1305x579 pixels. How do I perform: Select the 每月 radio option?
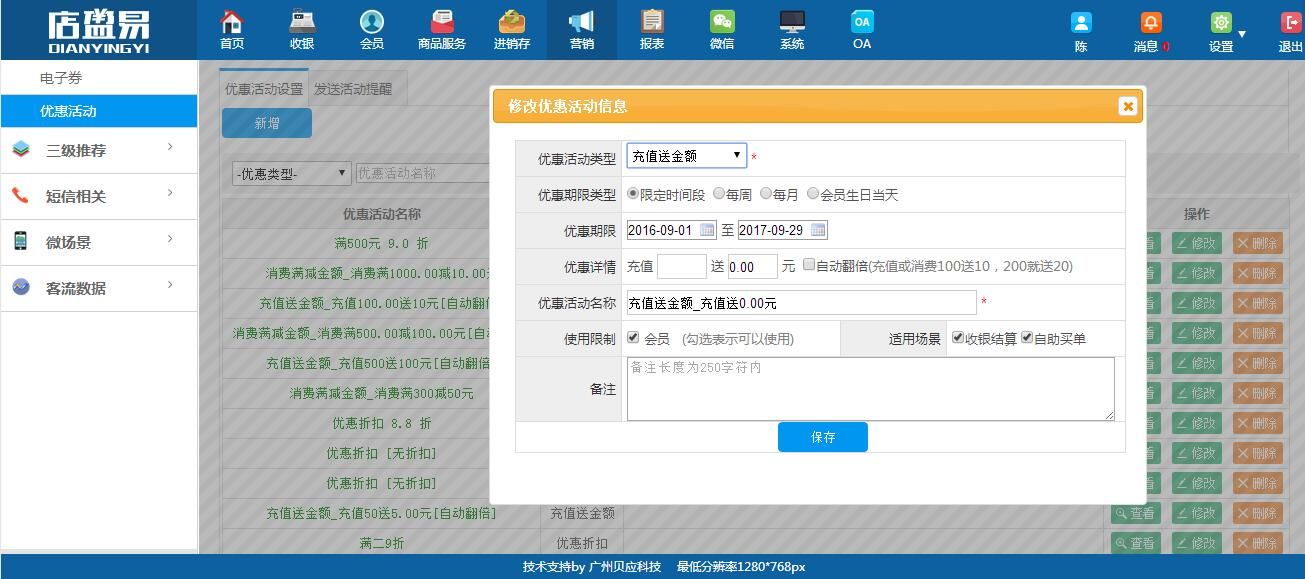pos(766,194)
